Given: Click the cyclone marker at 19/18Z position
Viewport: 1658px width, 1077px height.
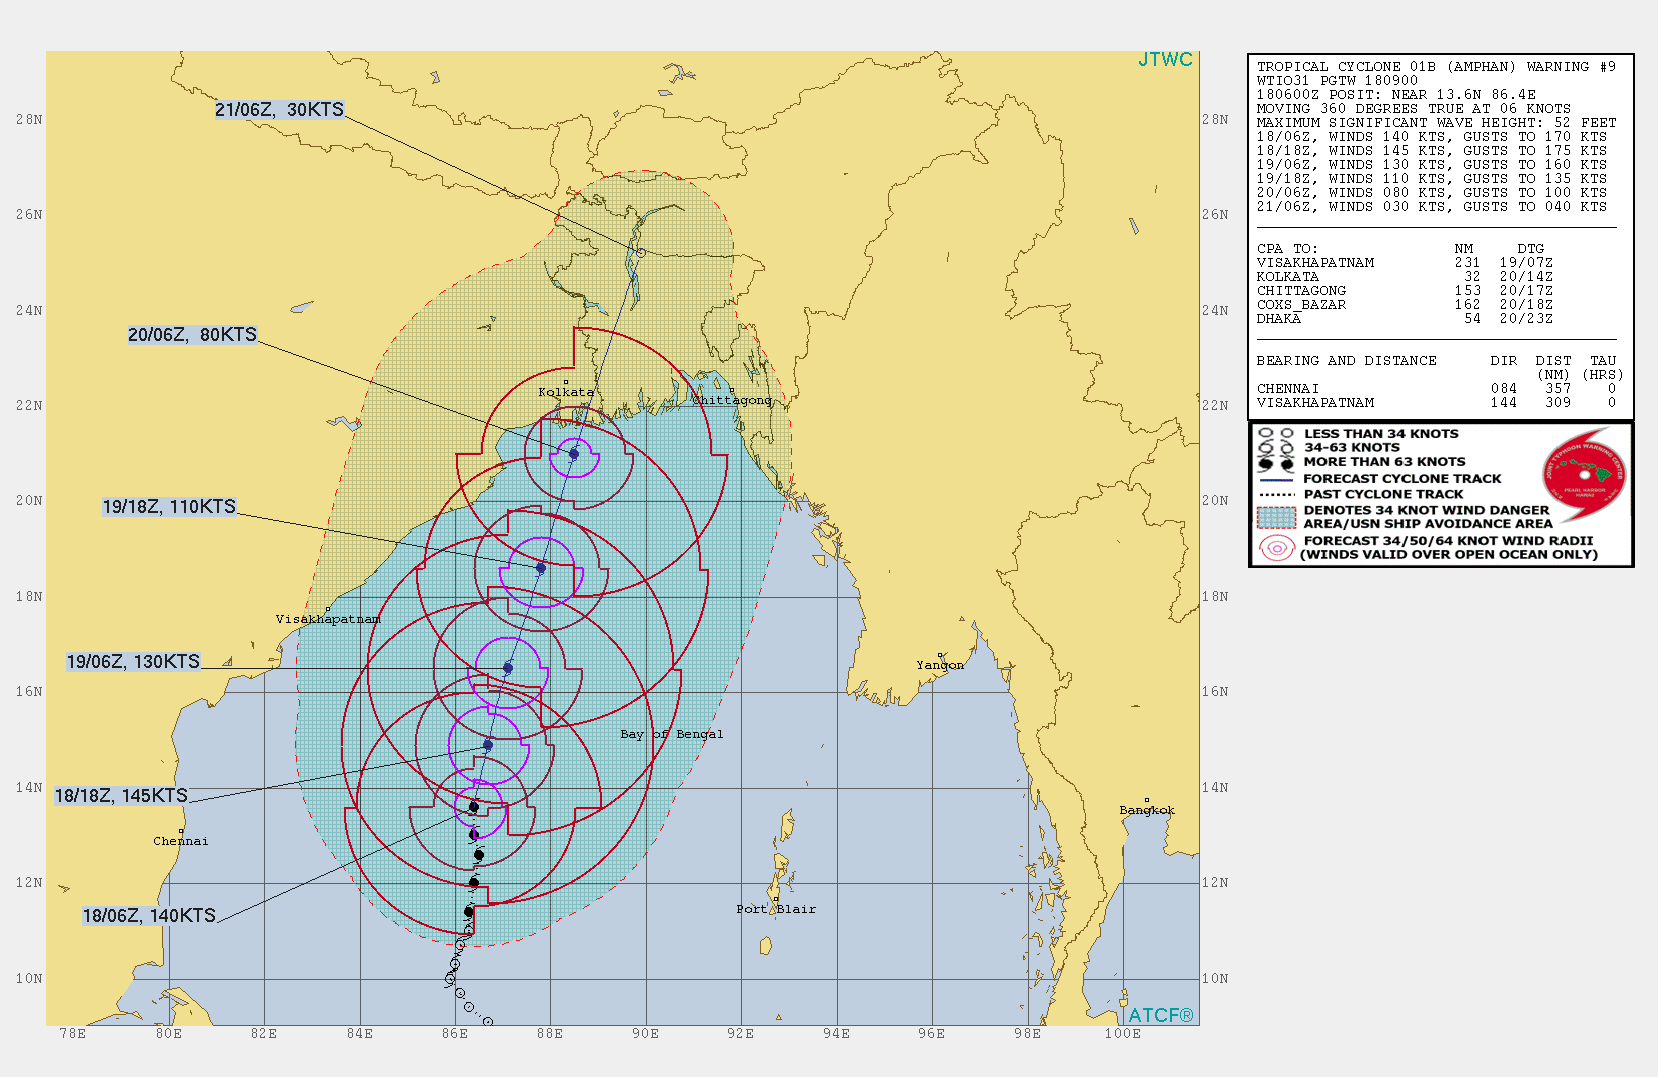Looking at the screenshot, I should (541, 568).
